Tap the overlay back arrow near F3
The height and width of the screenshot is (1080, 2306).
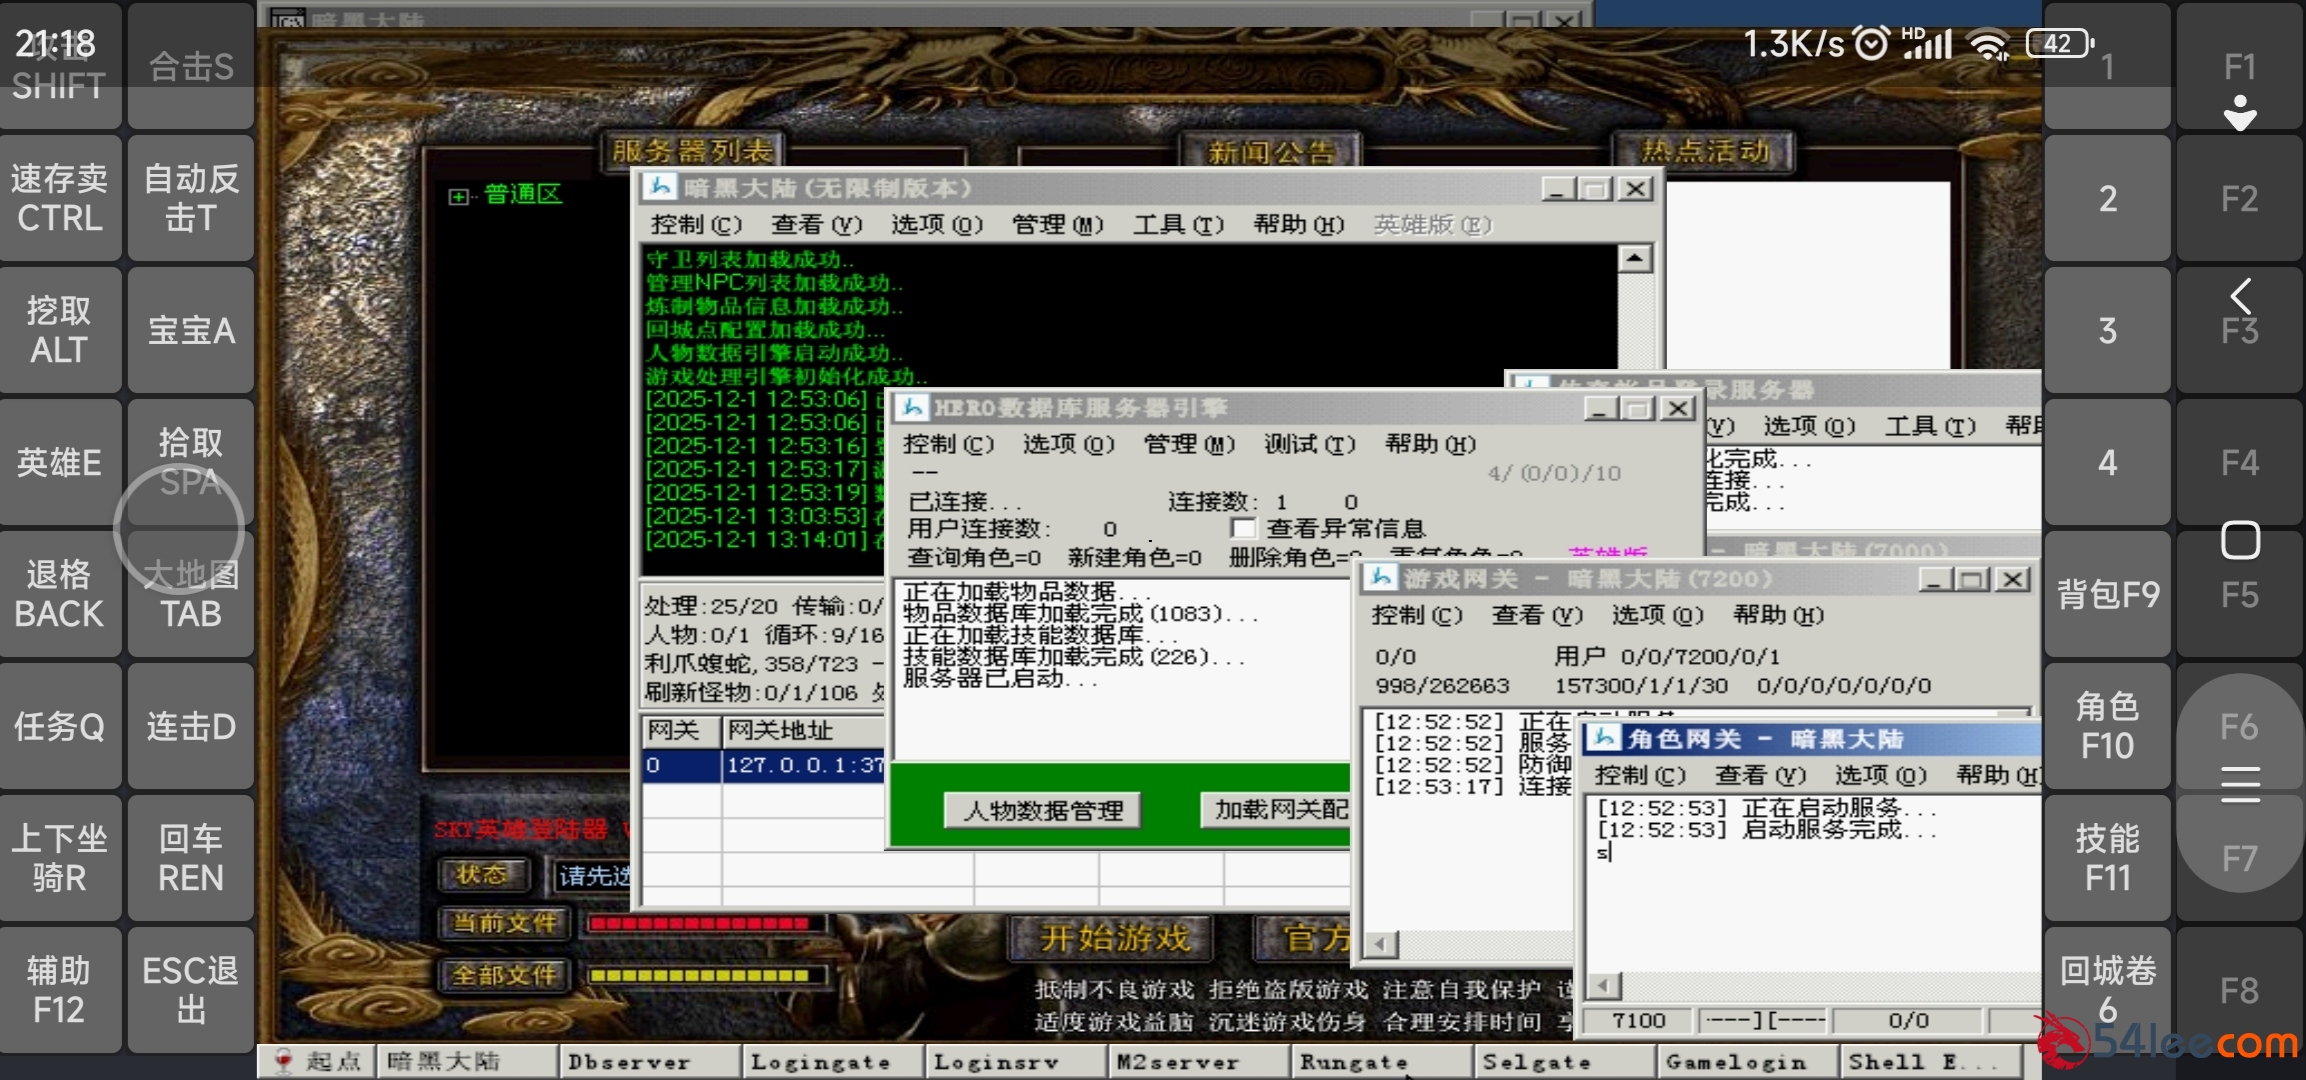click(x=2240, y=296)
